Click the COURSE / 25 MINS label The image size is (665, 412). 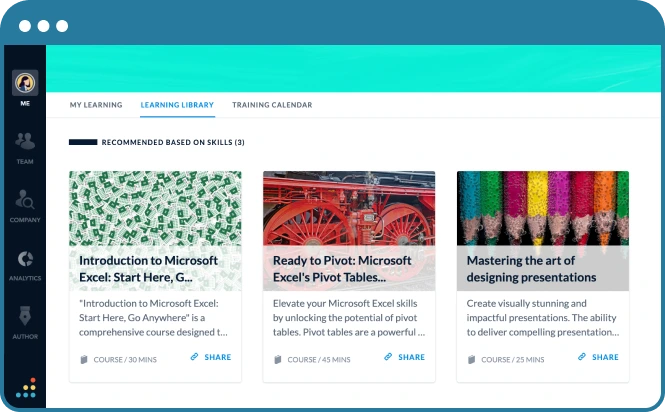(513, 360)
